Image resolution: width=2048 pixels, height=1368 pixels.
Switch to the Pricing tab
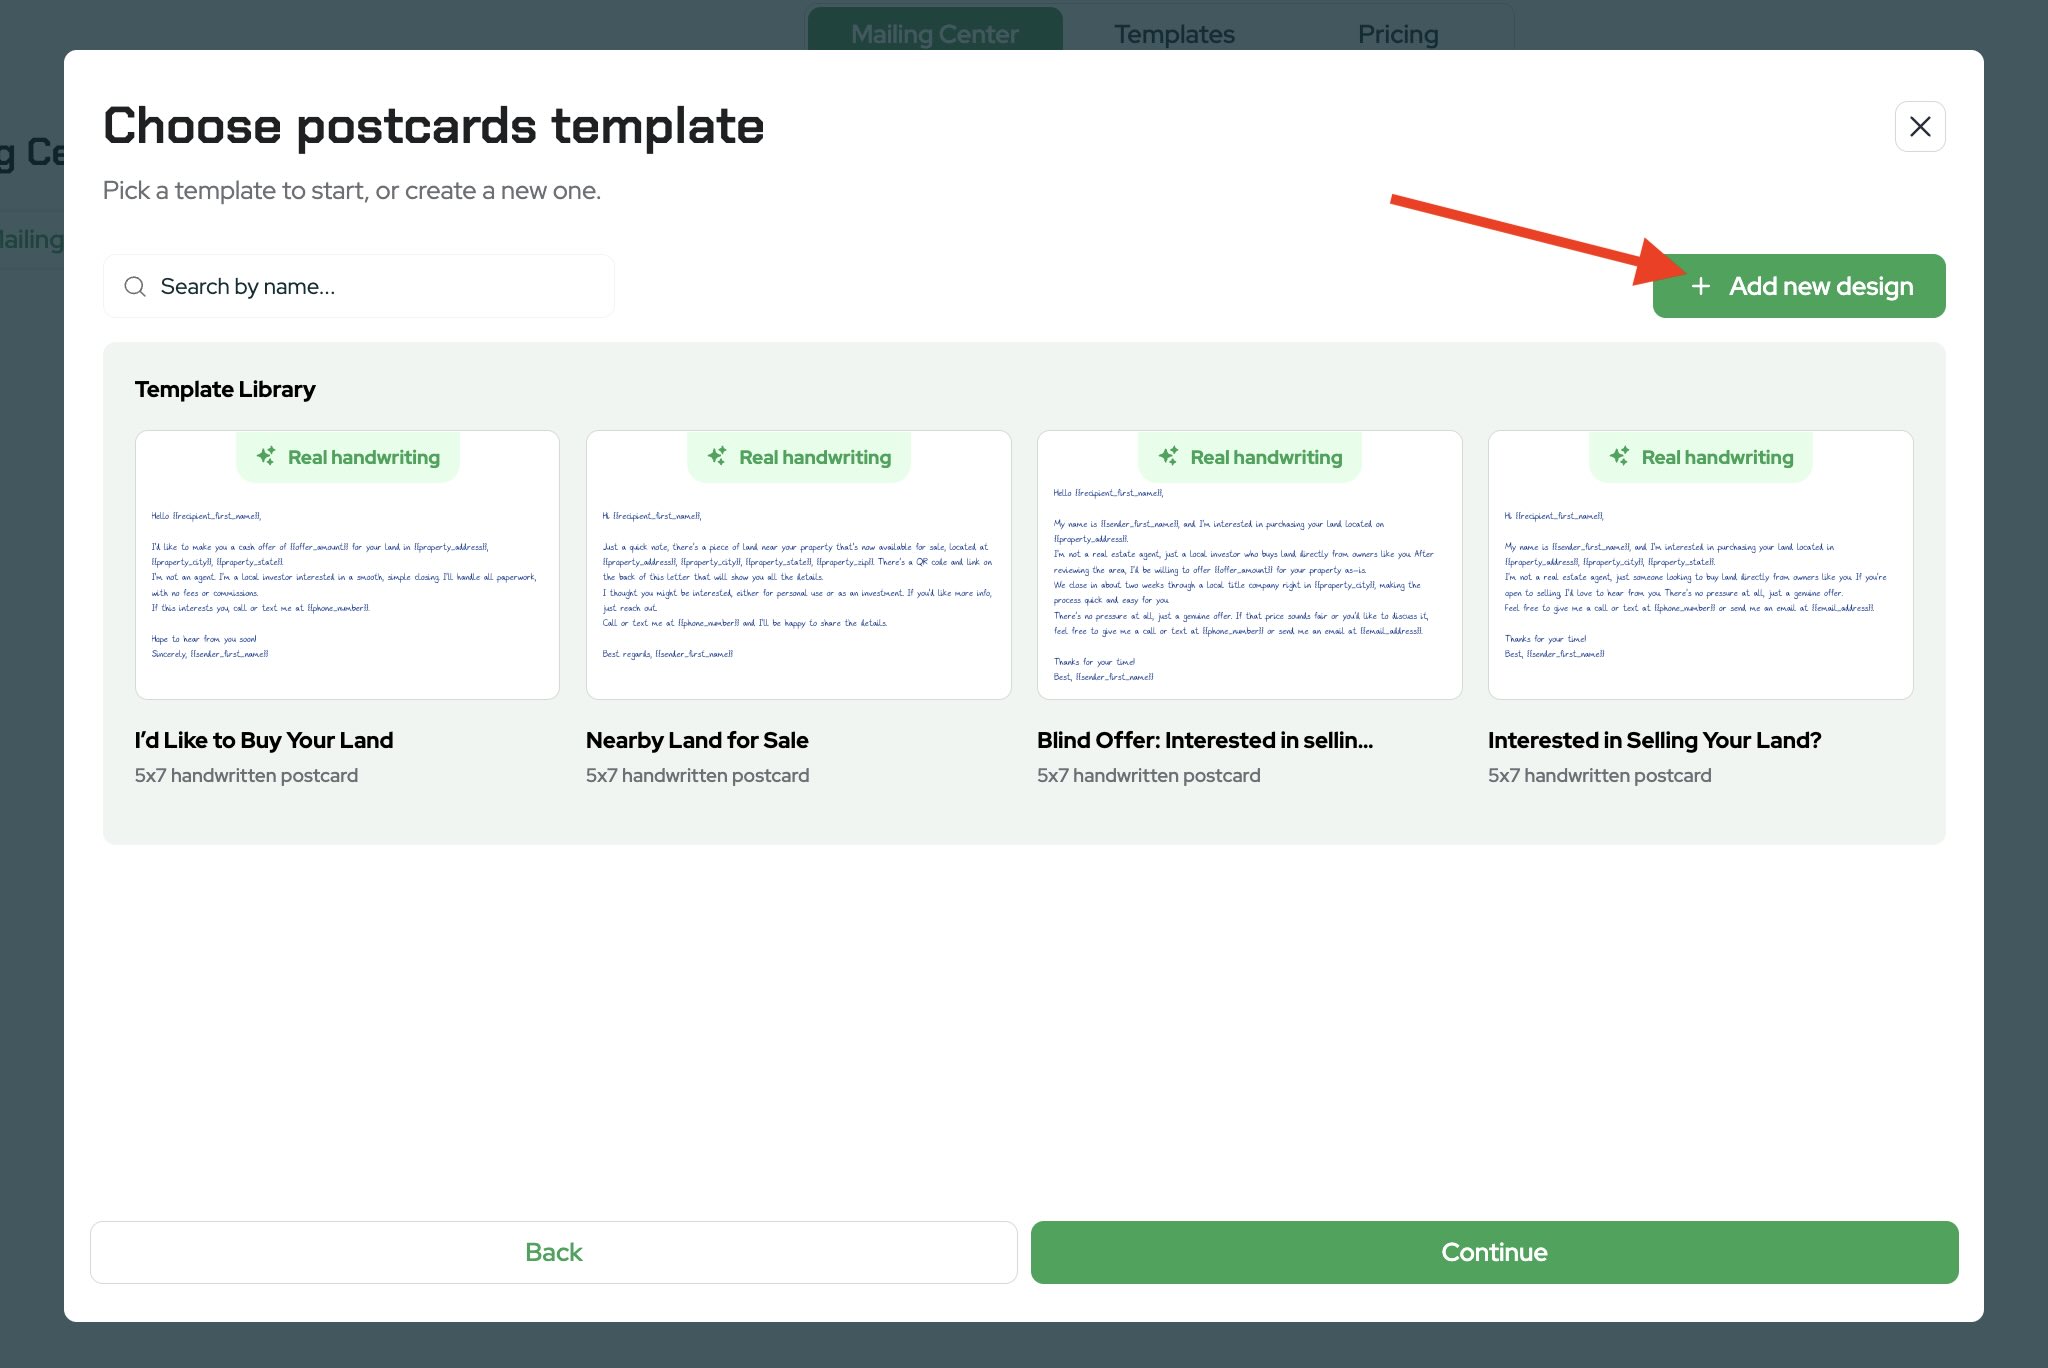pos(1397,34)
